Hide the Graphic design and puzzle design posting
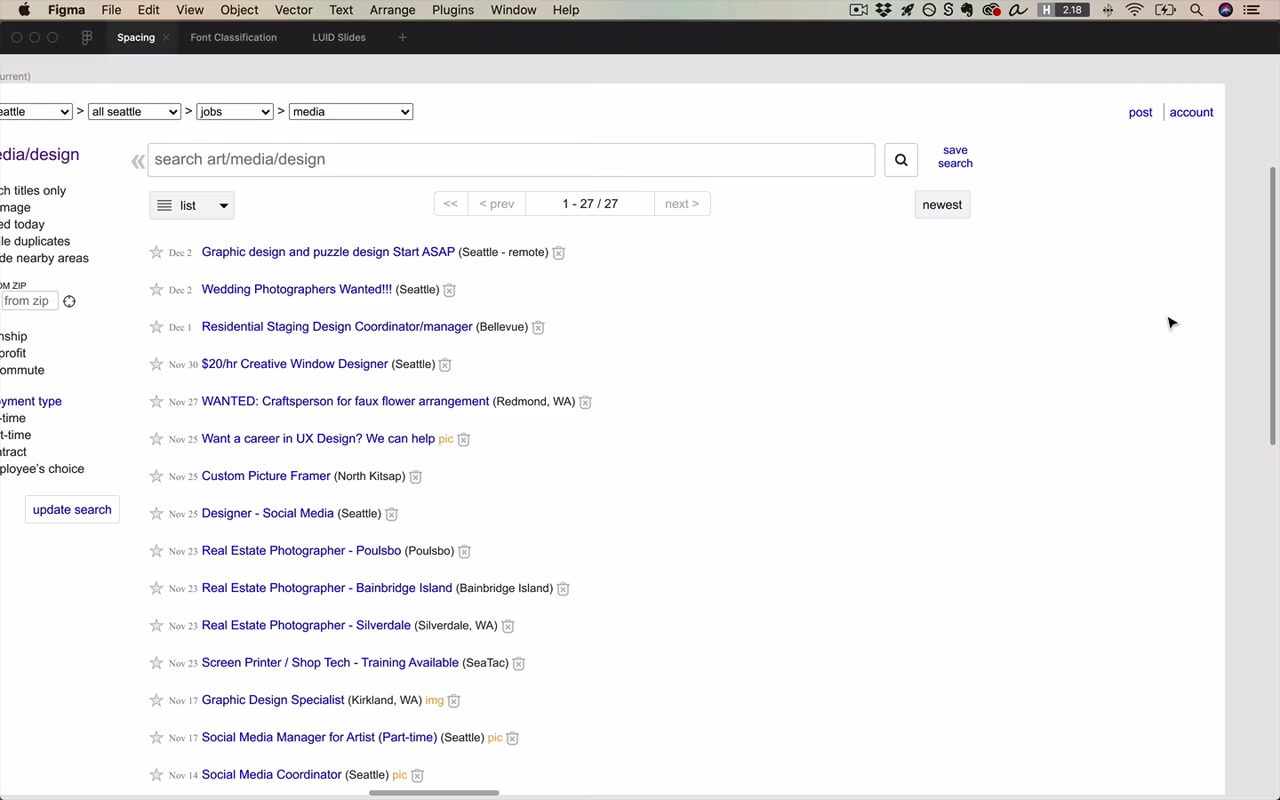This screenshot has height=800, width=1280. (x=559, y=253)
